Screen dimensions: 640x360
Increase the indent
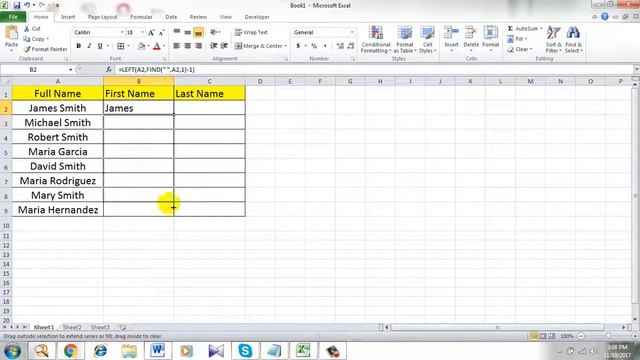pyautogui.click(x=224, y=46)
